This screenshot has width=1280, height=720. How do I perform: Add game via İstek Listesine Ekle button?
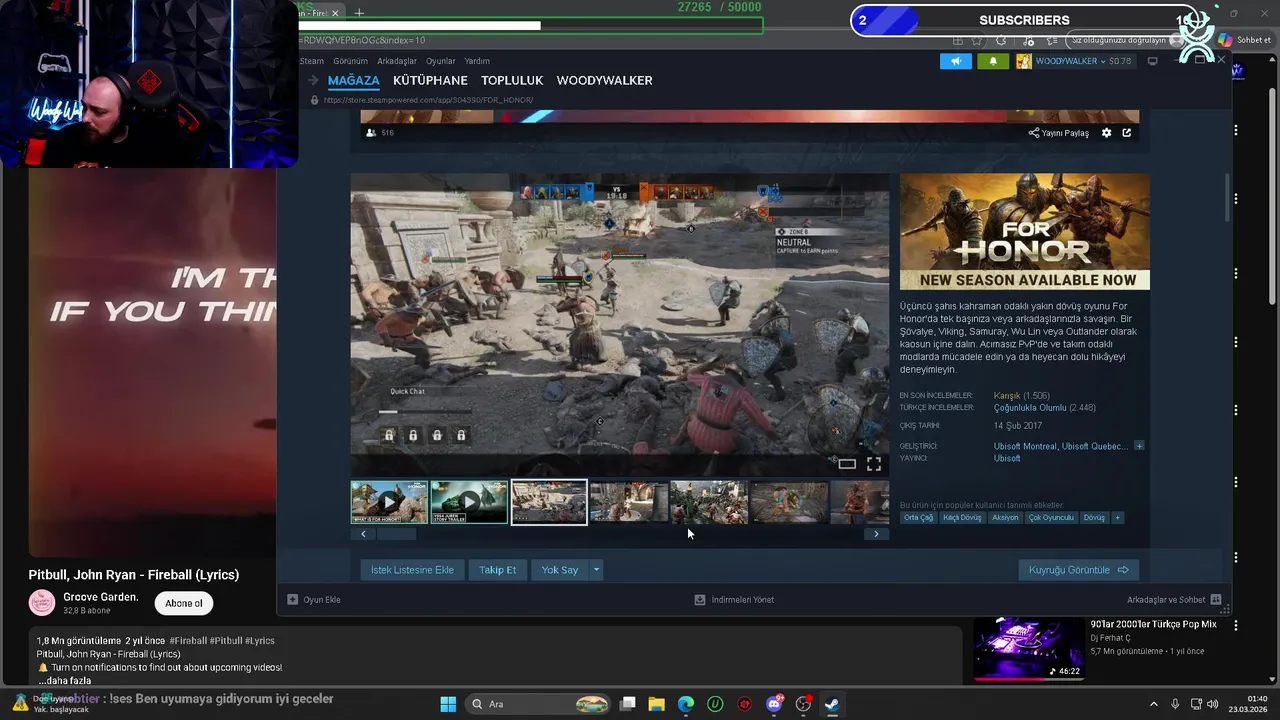(412, 570)
